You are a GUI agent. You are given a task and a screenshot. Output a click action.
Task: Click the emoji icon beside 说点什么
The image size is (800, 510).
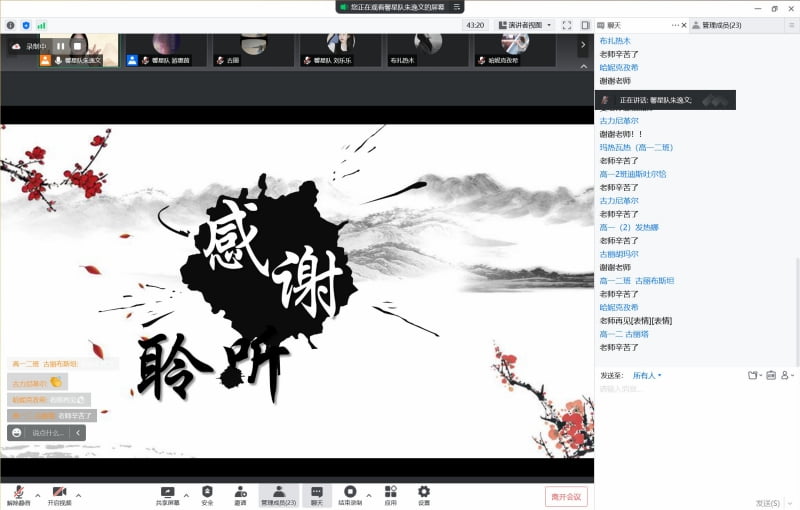(17, 433)
